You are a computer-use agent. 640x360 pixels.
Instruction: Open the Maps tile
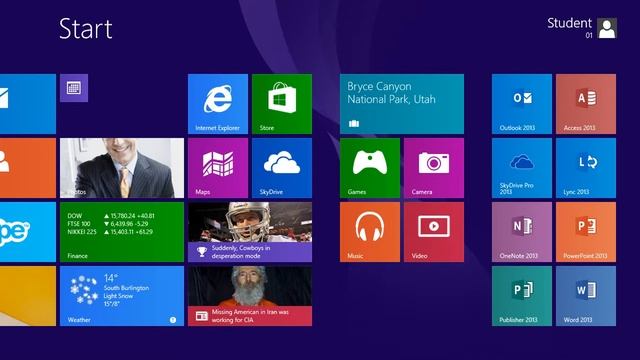click(218, 168)
